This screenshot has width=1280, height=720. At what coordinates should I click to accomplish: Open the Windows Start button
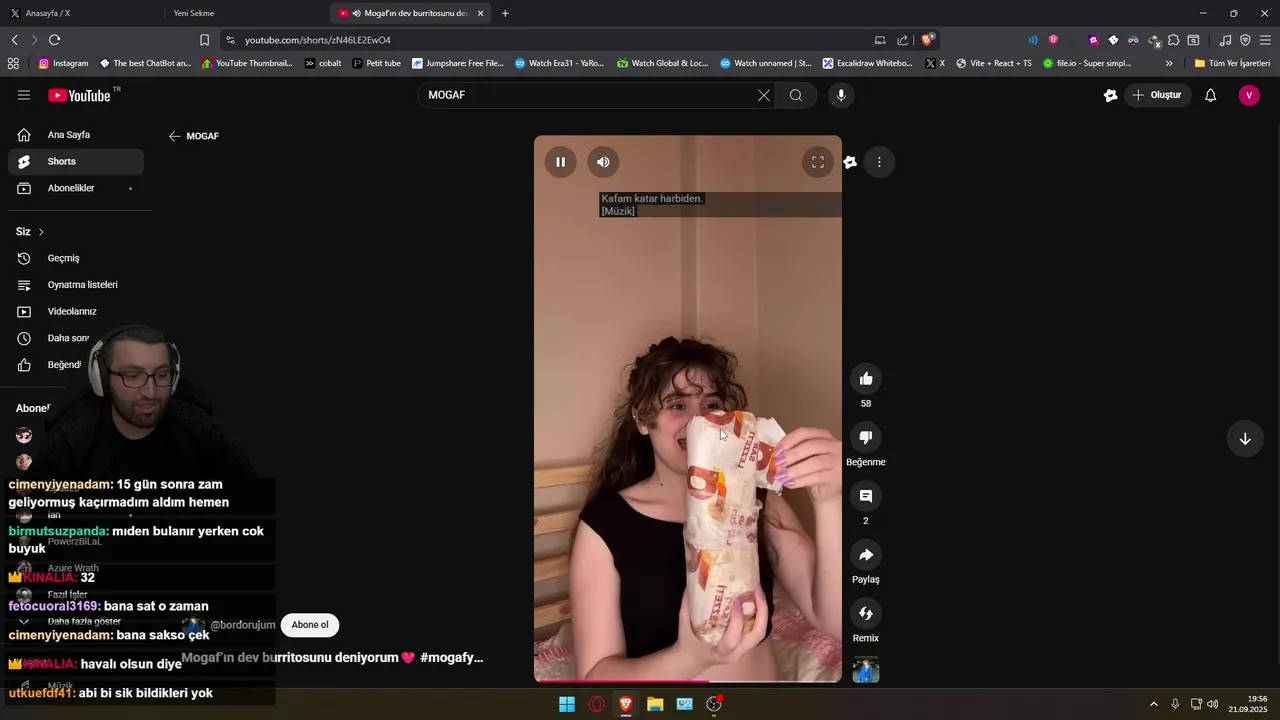567,704
